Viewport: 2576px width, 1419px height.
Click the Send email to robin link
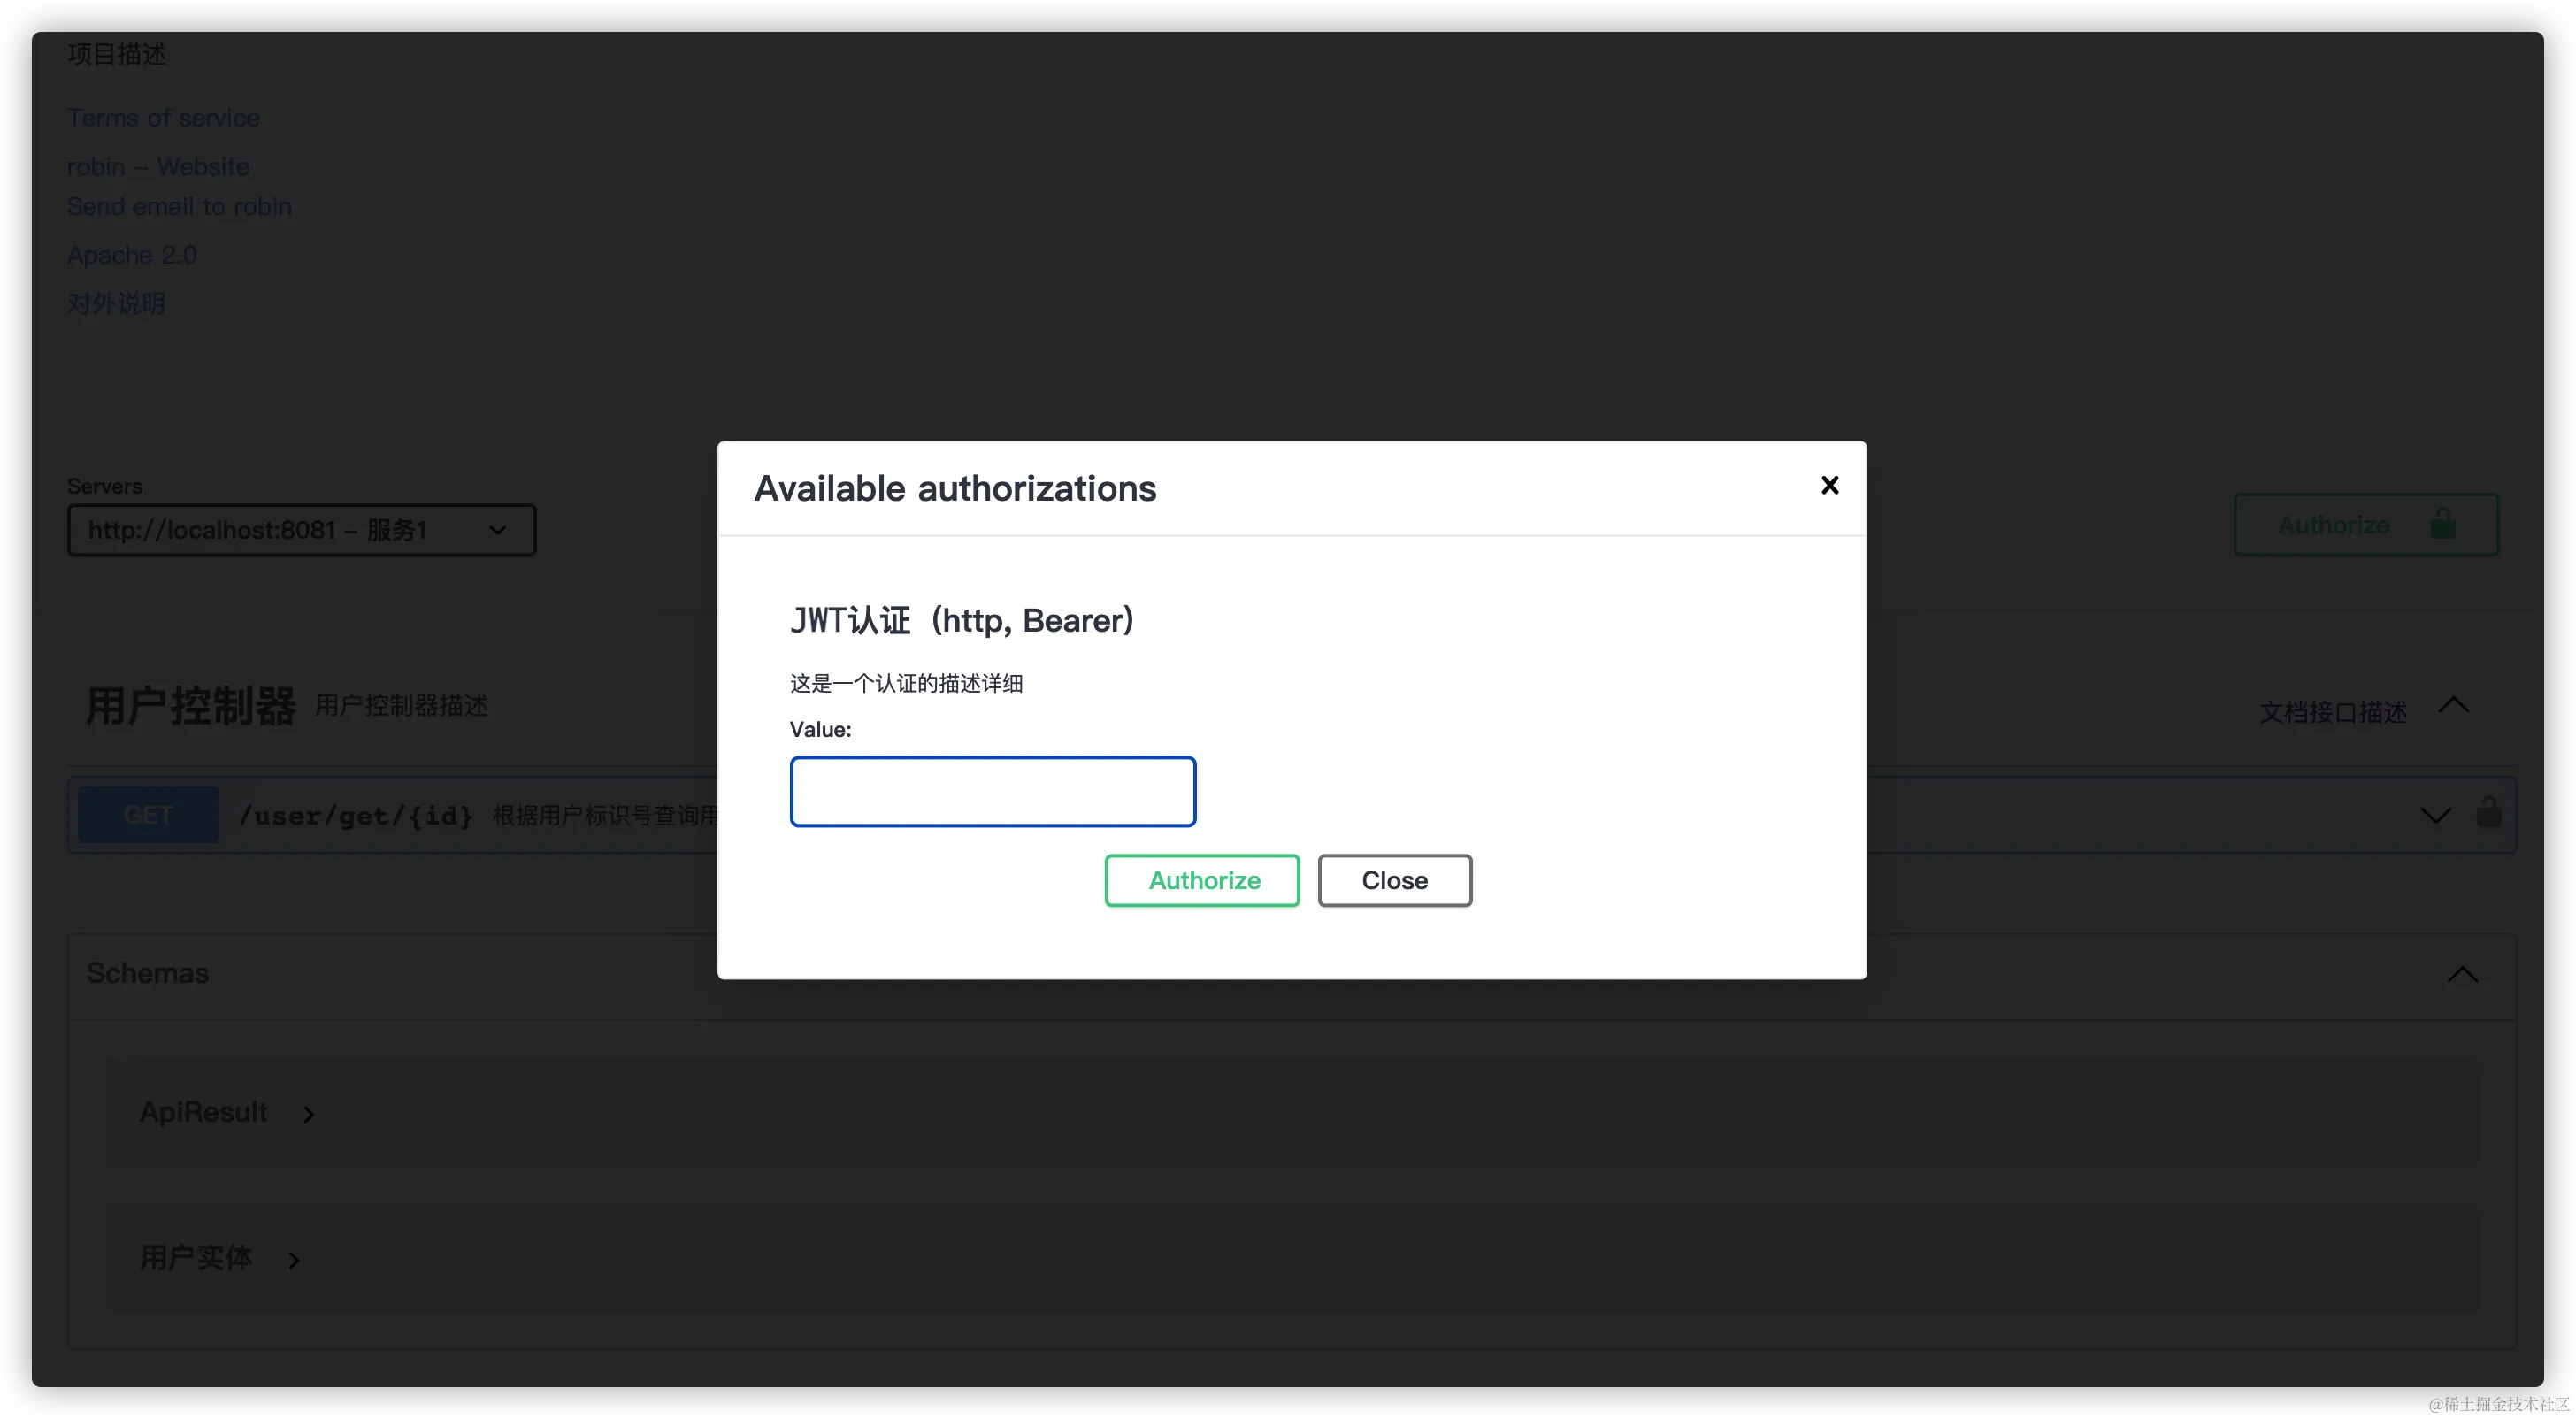pyautogui.click(x=179, y=206)
